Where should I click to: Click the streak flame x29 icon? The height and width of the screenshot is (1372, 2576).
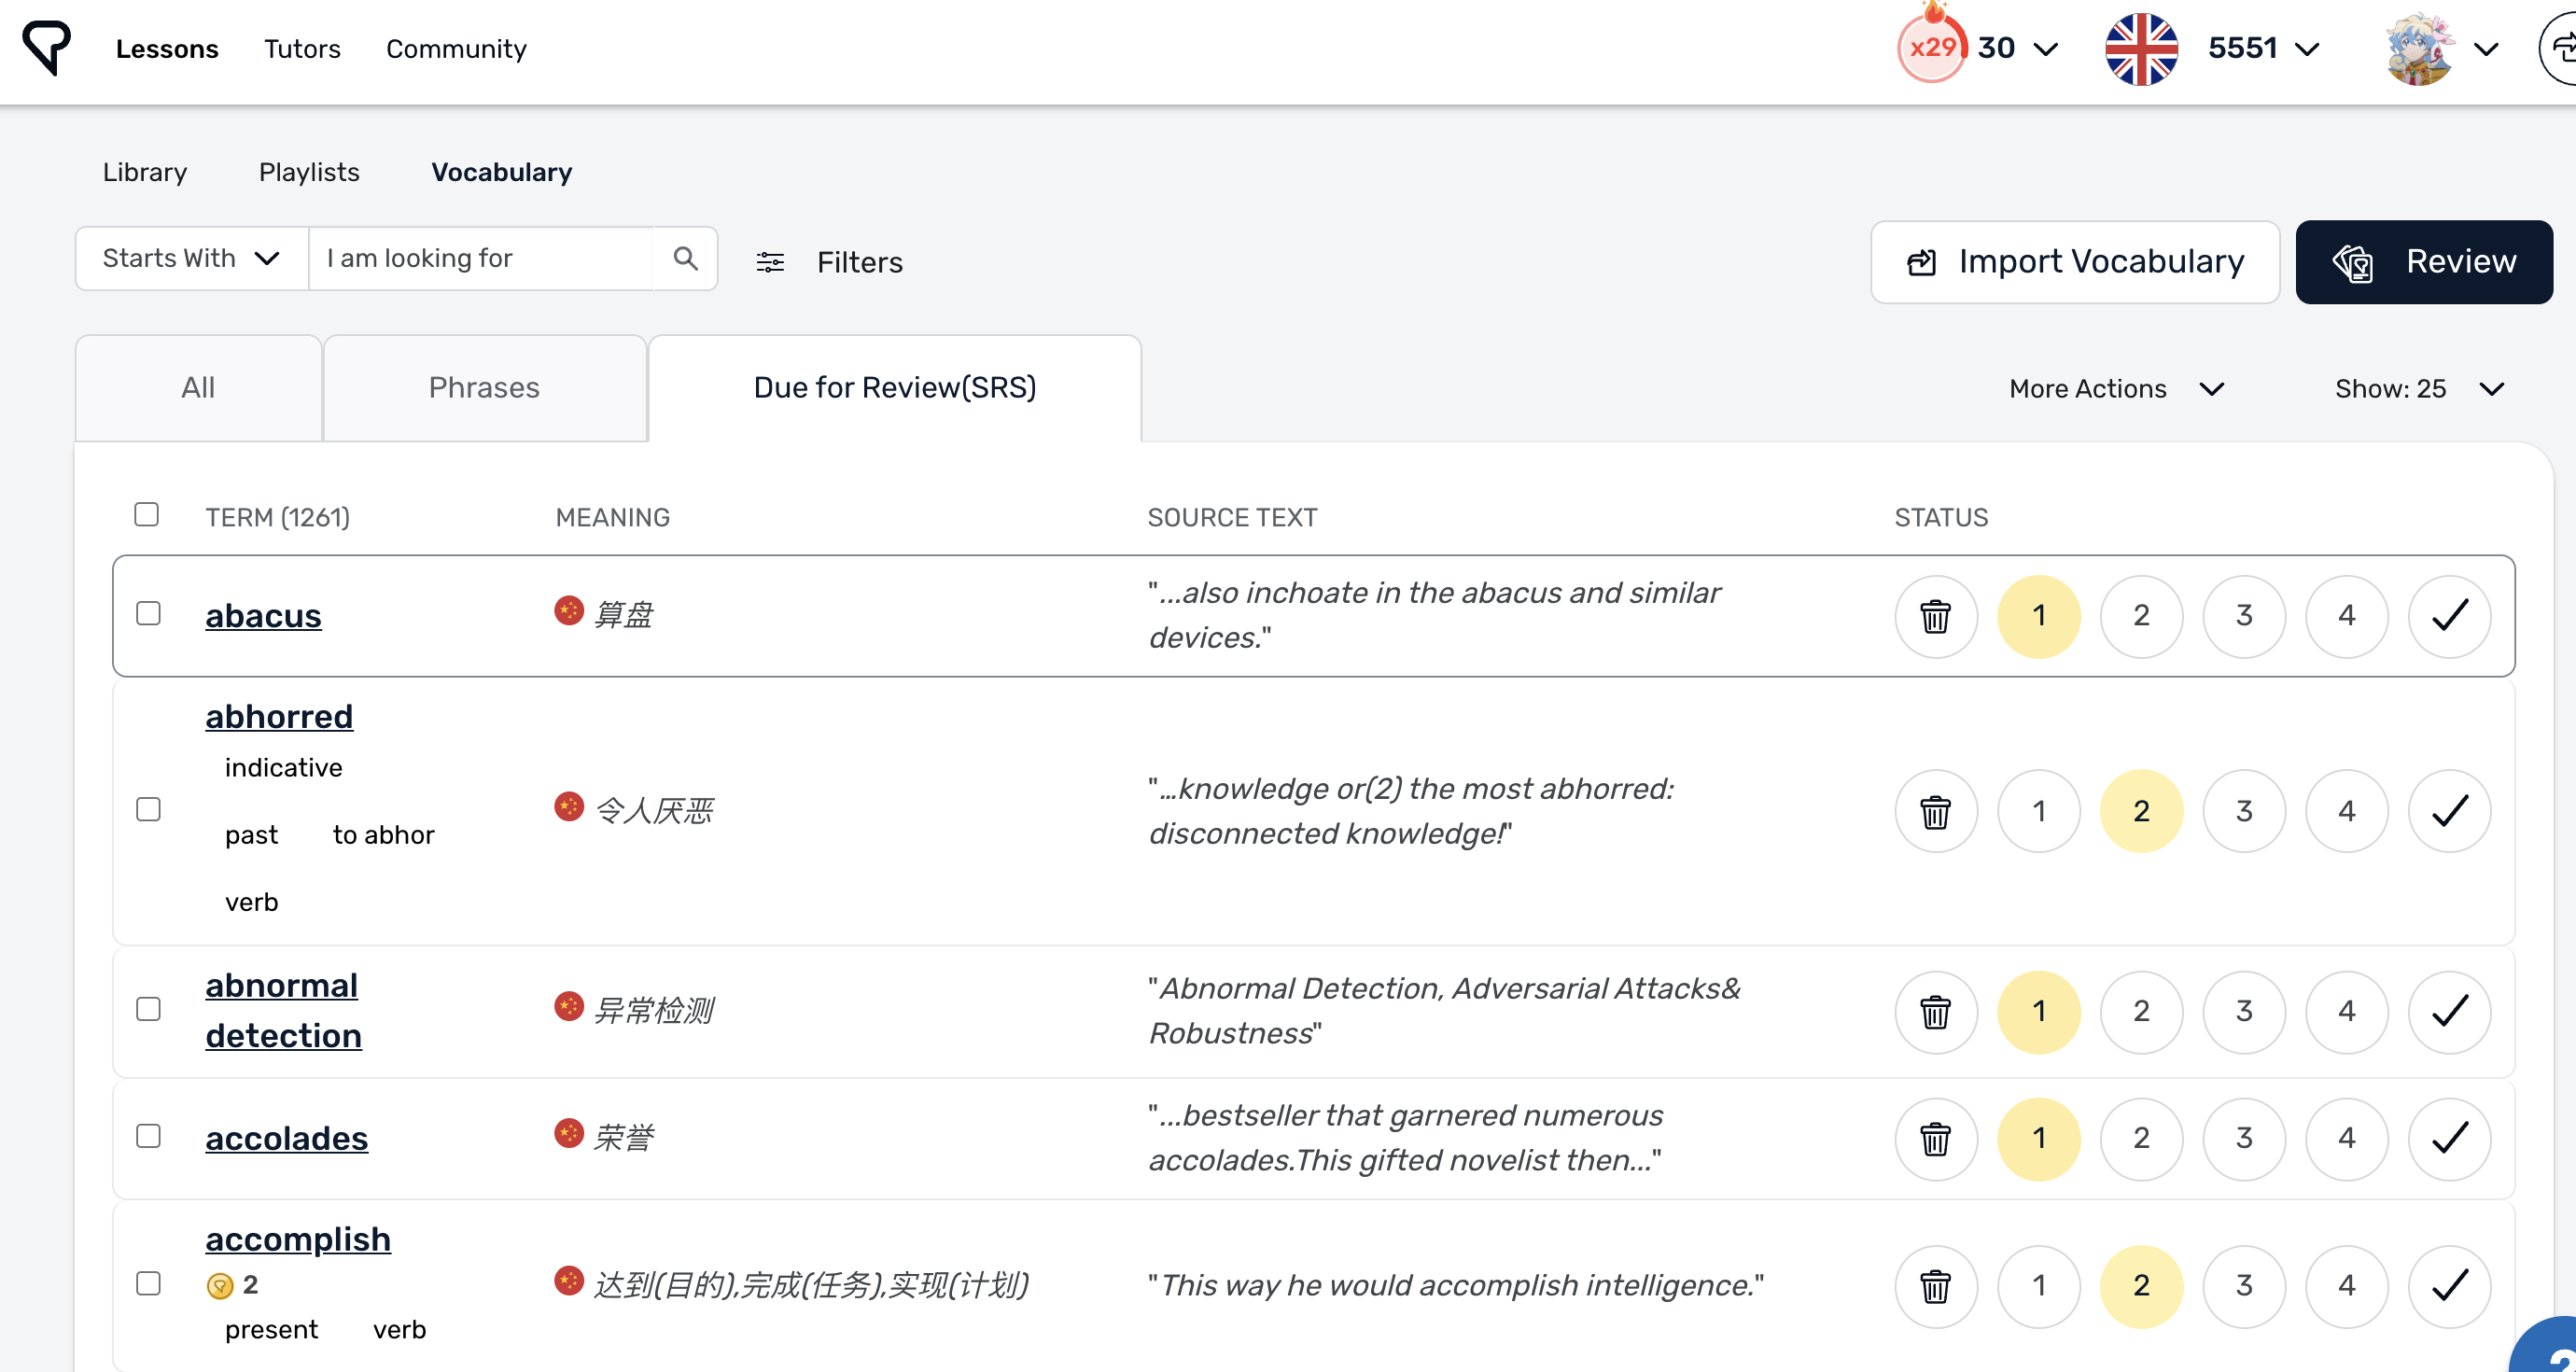pyautogui.click(x=1931, y=47)
